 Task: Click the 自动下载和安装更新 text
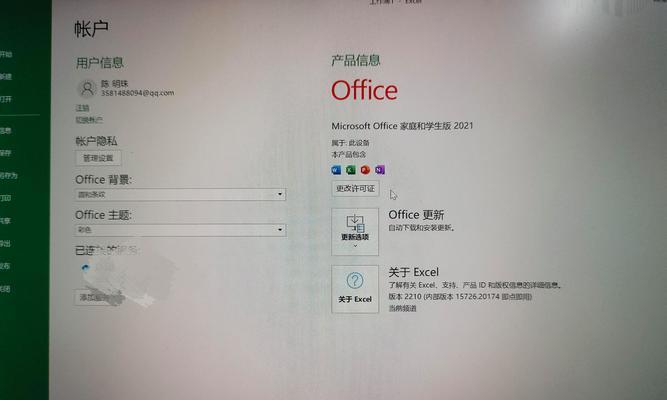(x=421, y=228)
